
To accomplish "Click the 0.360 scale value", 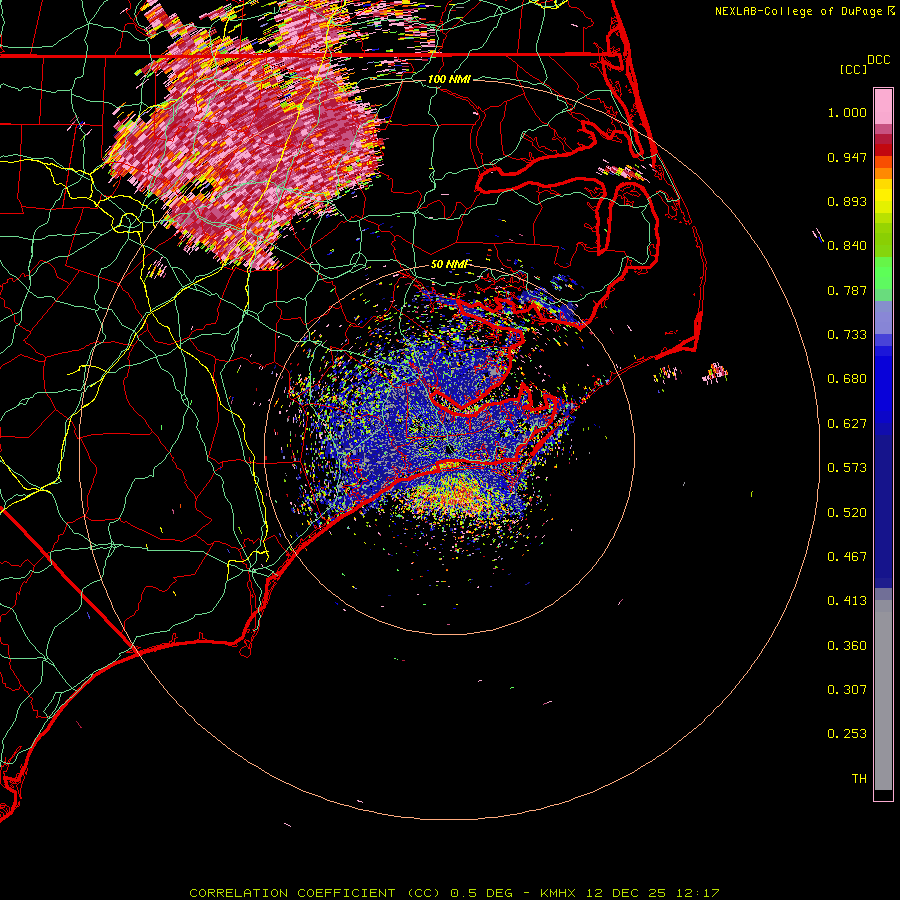I will tap(847, 646).
